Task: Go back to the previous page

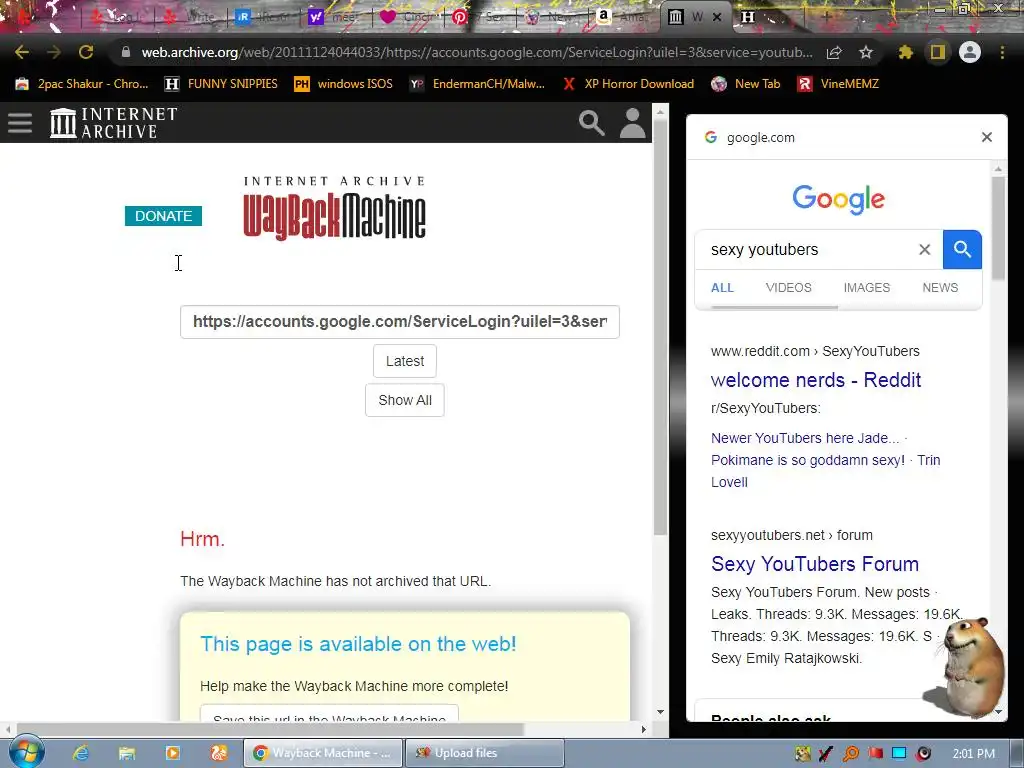Action: coord(22,52)
